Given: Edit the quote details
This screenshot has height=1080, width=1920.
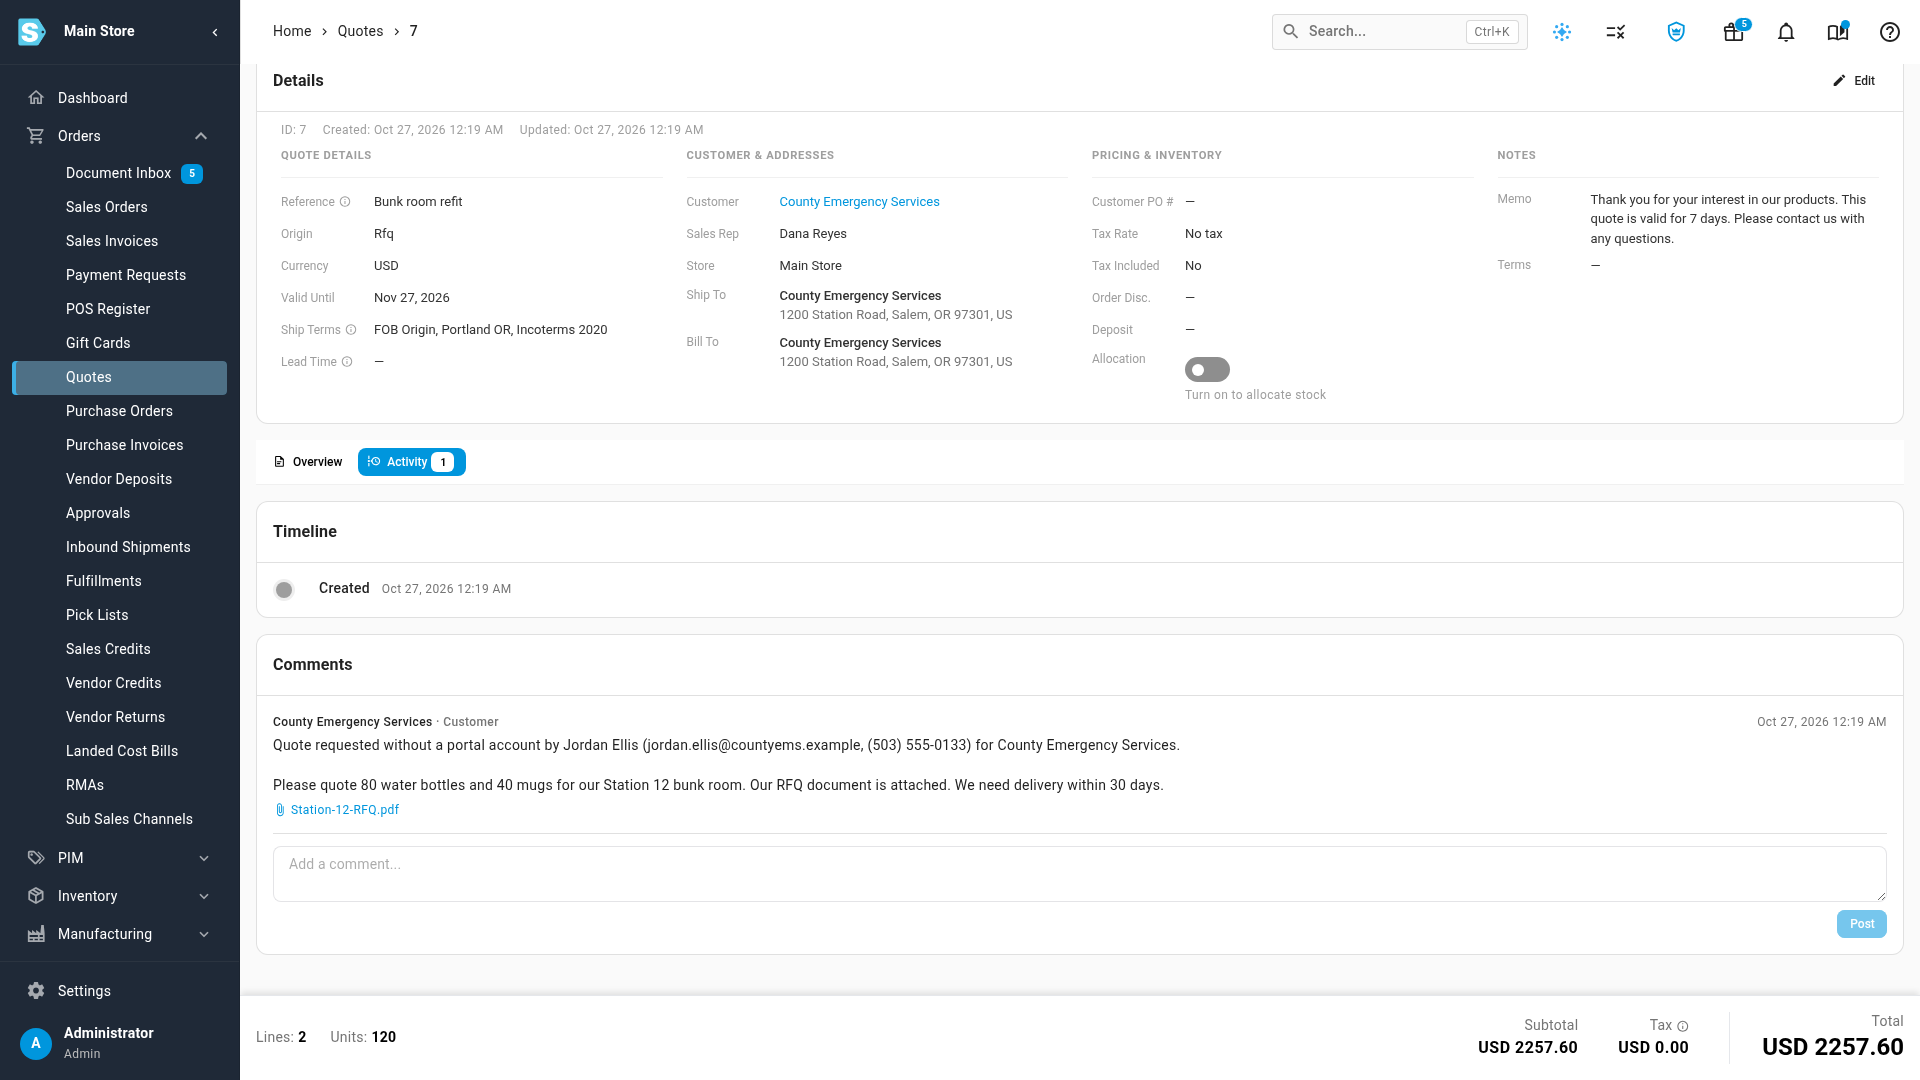Looking at the screenshot, I should [1854, 81].
